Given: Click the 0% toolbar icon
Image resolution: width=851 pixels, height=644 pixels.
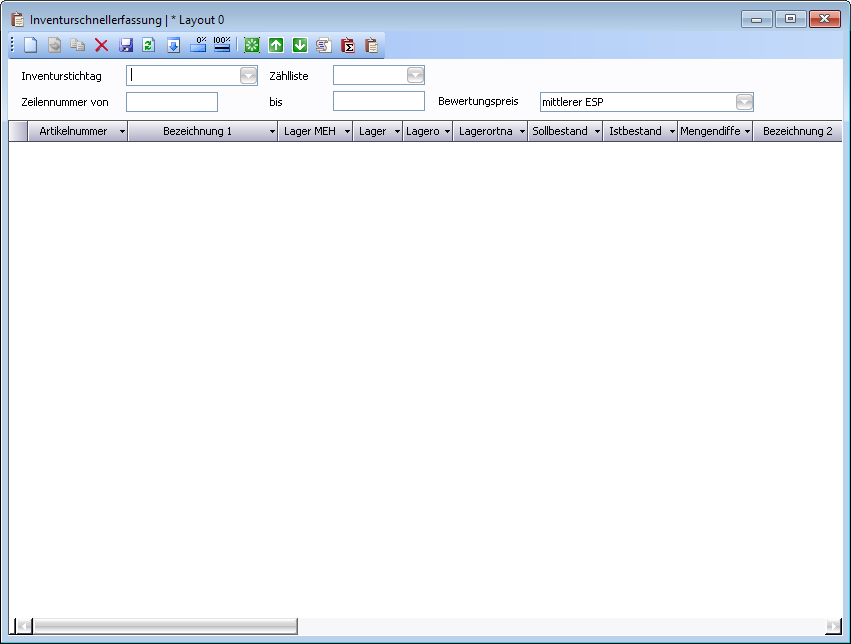Looking at the screenshot, I should 198,45.
